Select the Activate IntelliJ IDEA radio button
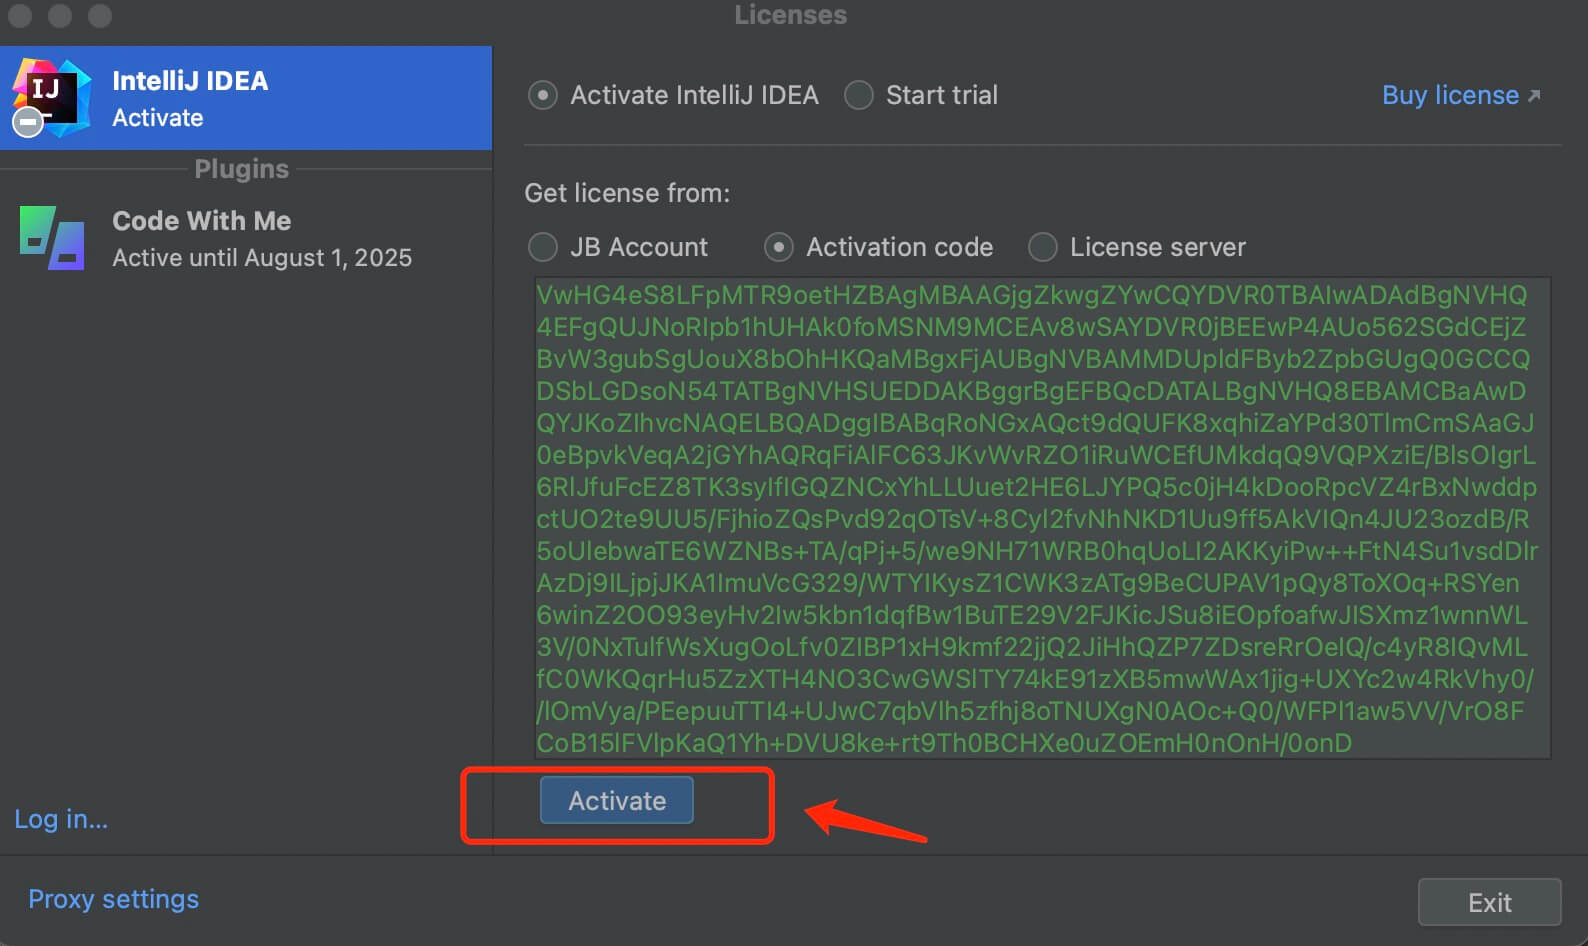Image resolution: width=1588 pixels, height=946 pixels. point(543,96)
